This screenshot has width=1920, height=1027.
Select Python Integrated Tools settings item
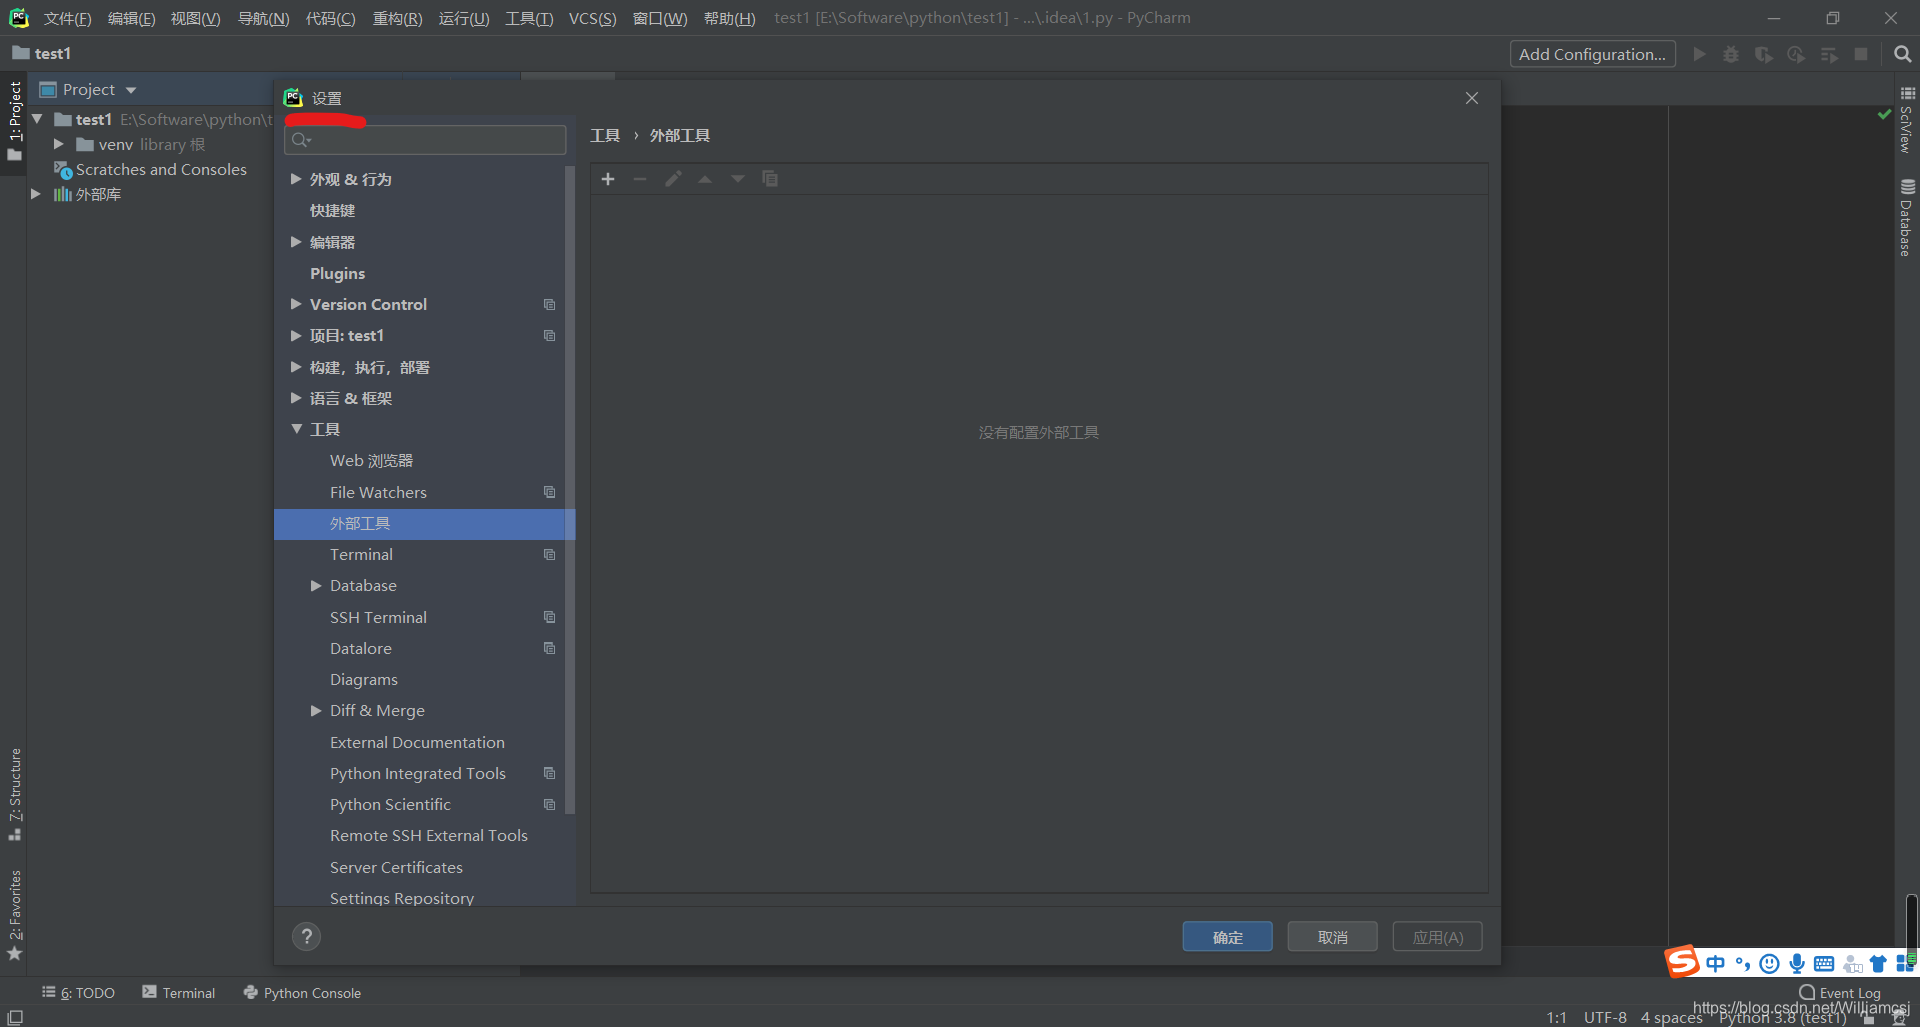(417, 774)
